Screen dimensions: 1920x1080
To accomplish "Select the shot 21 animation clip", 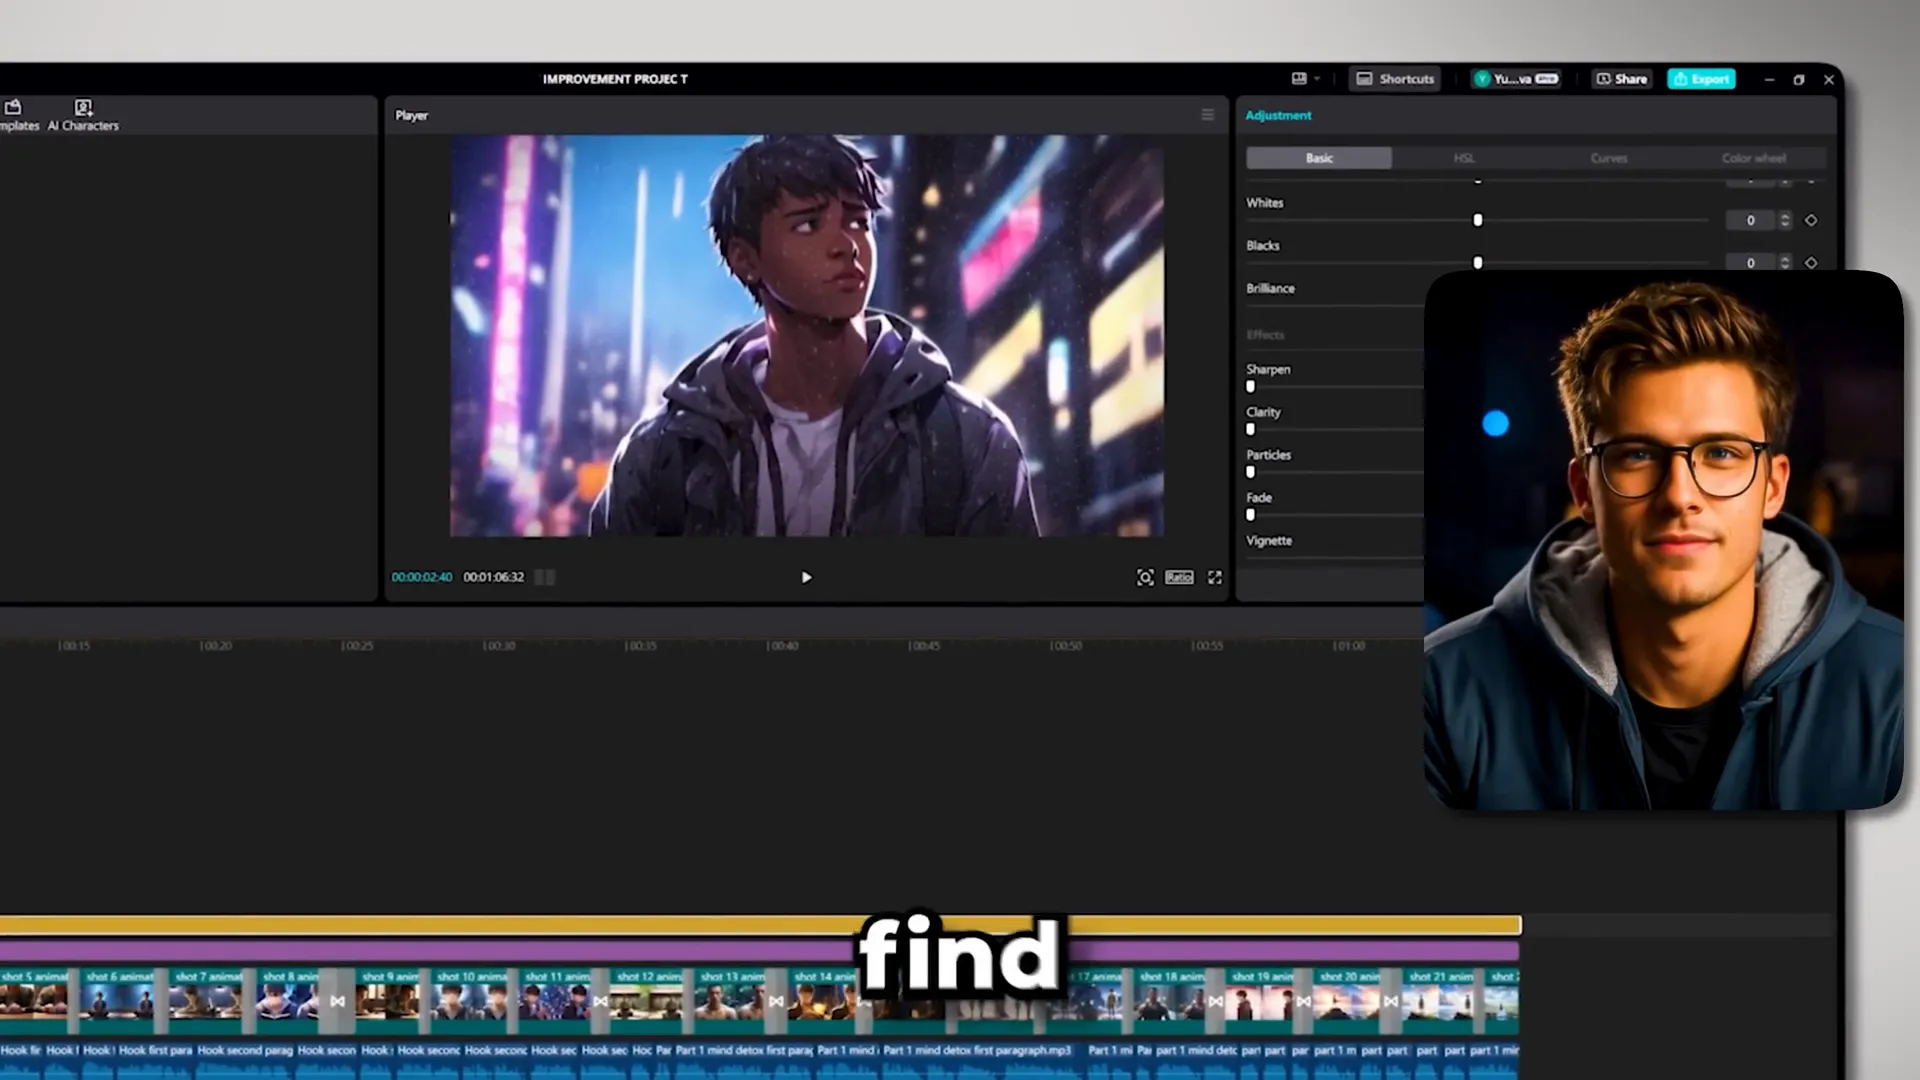I will (x=1440, y=1000).
